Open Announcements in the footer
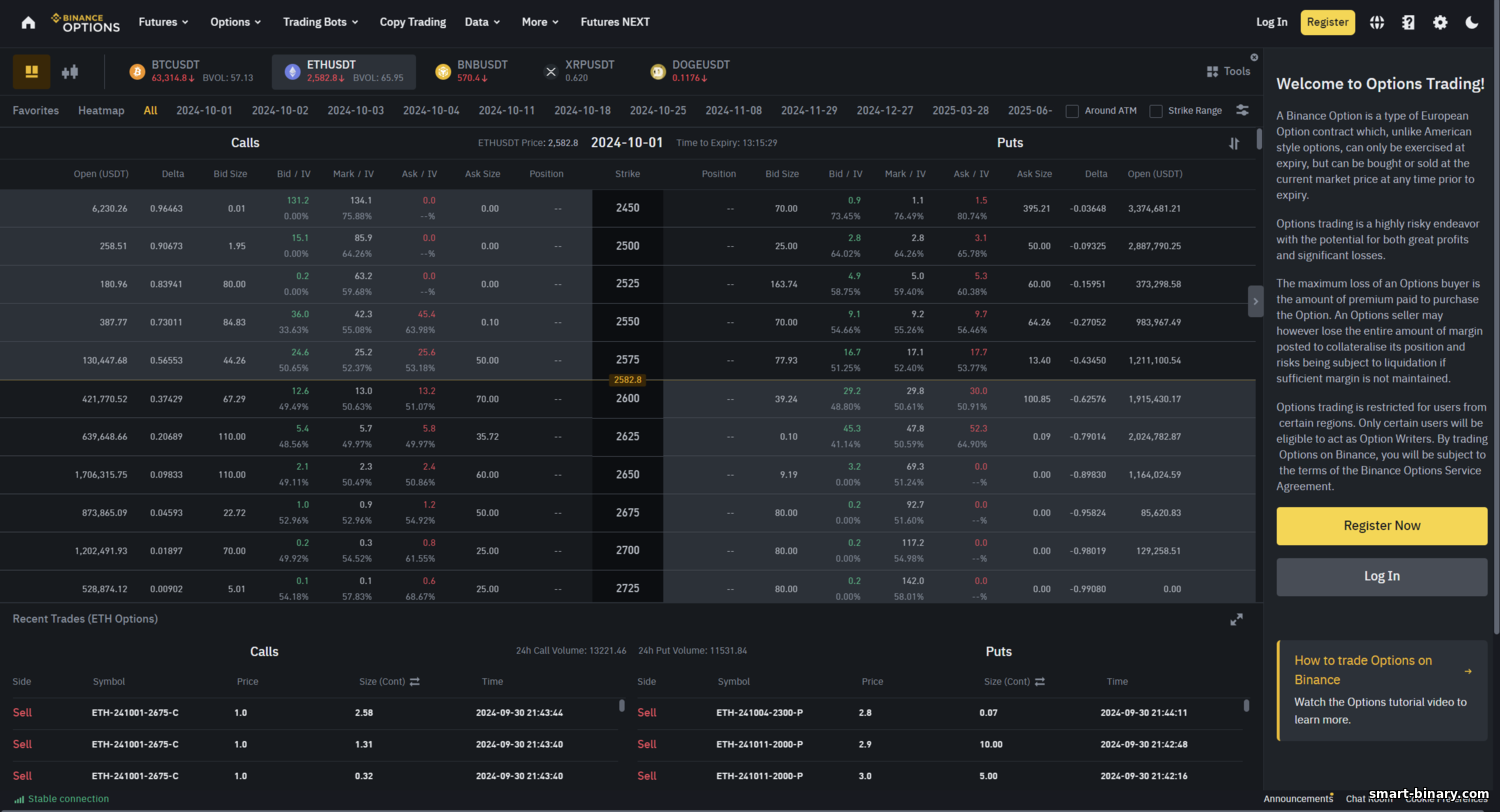1500x812 pixels. pos(1298,799)
